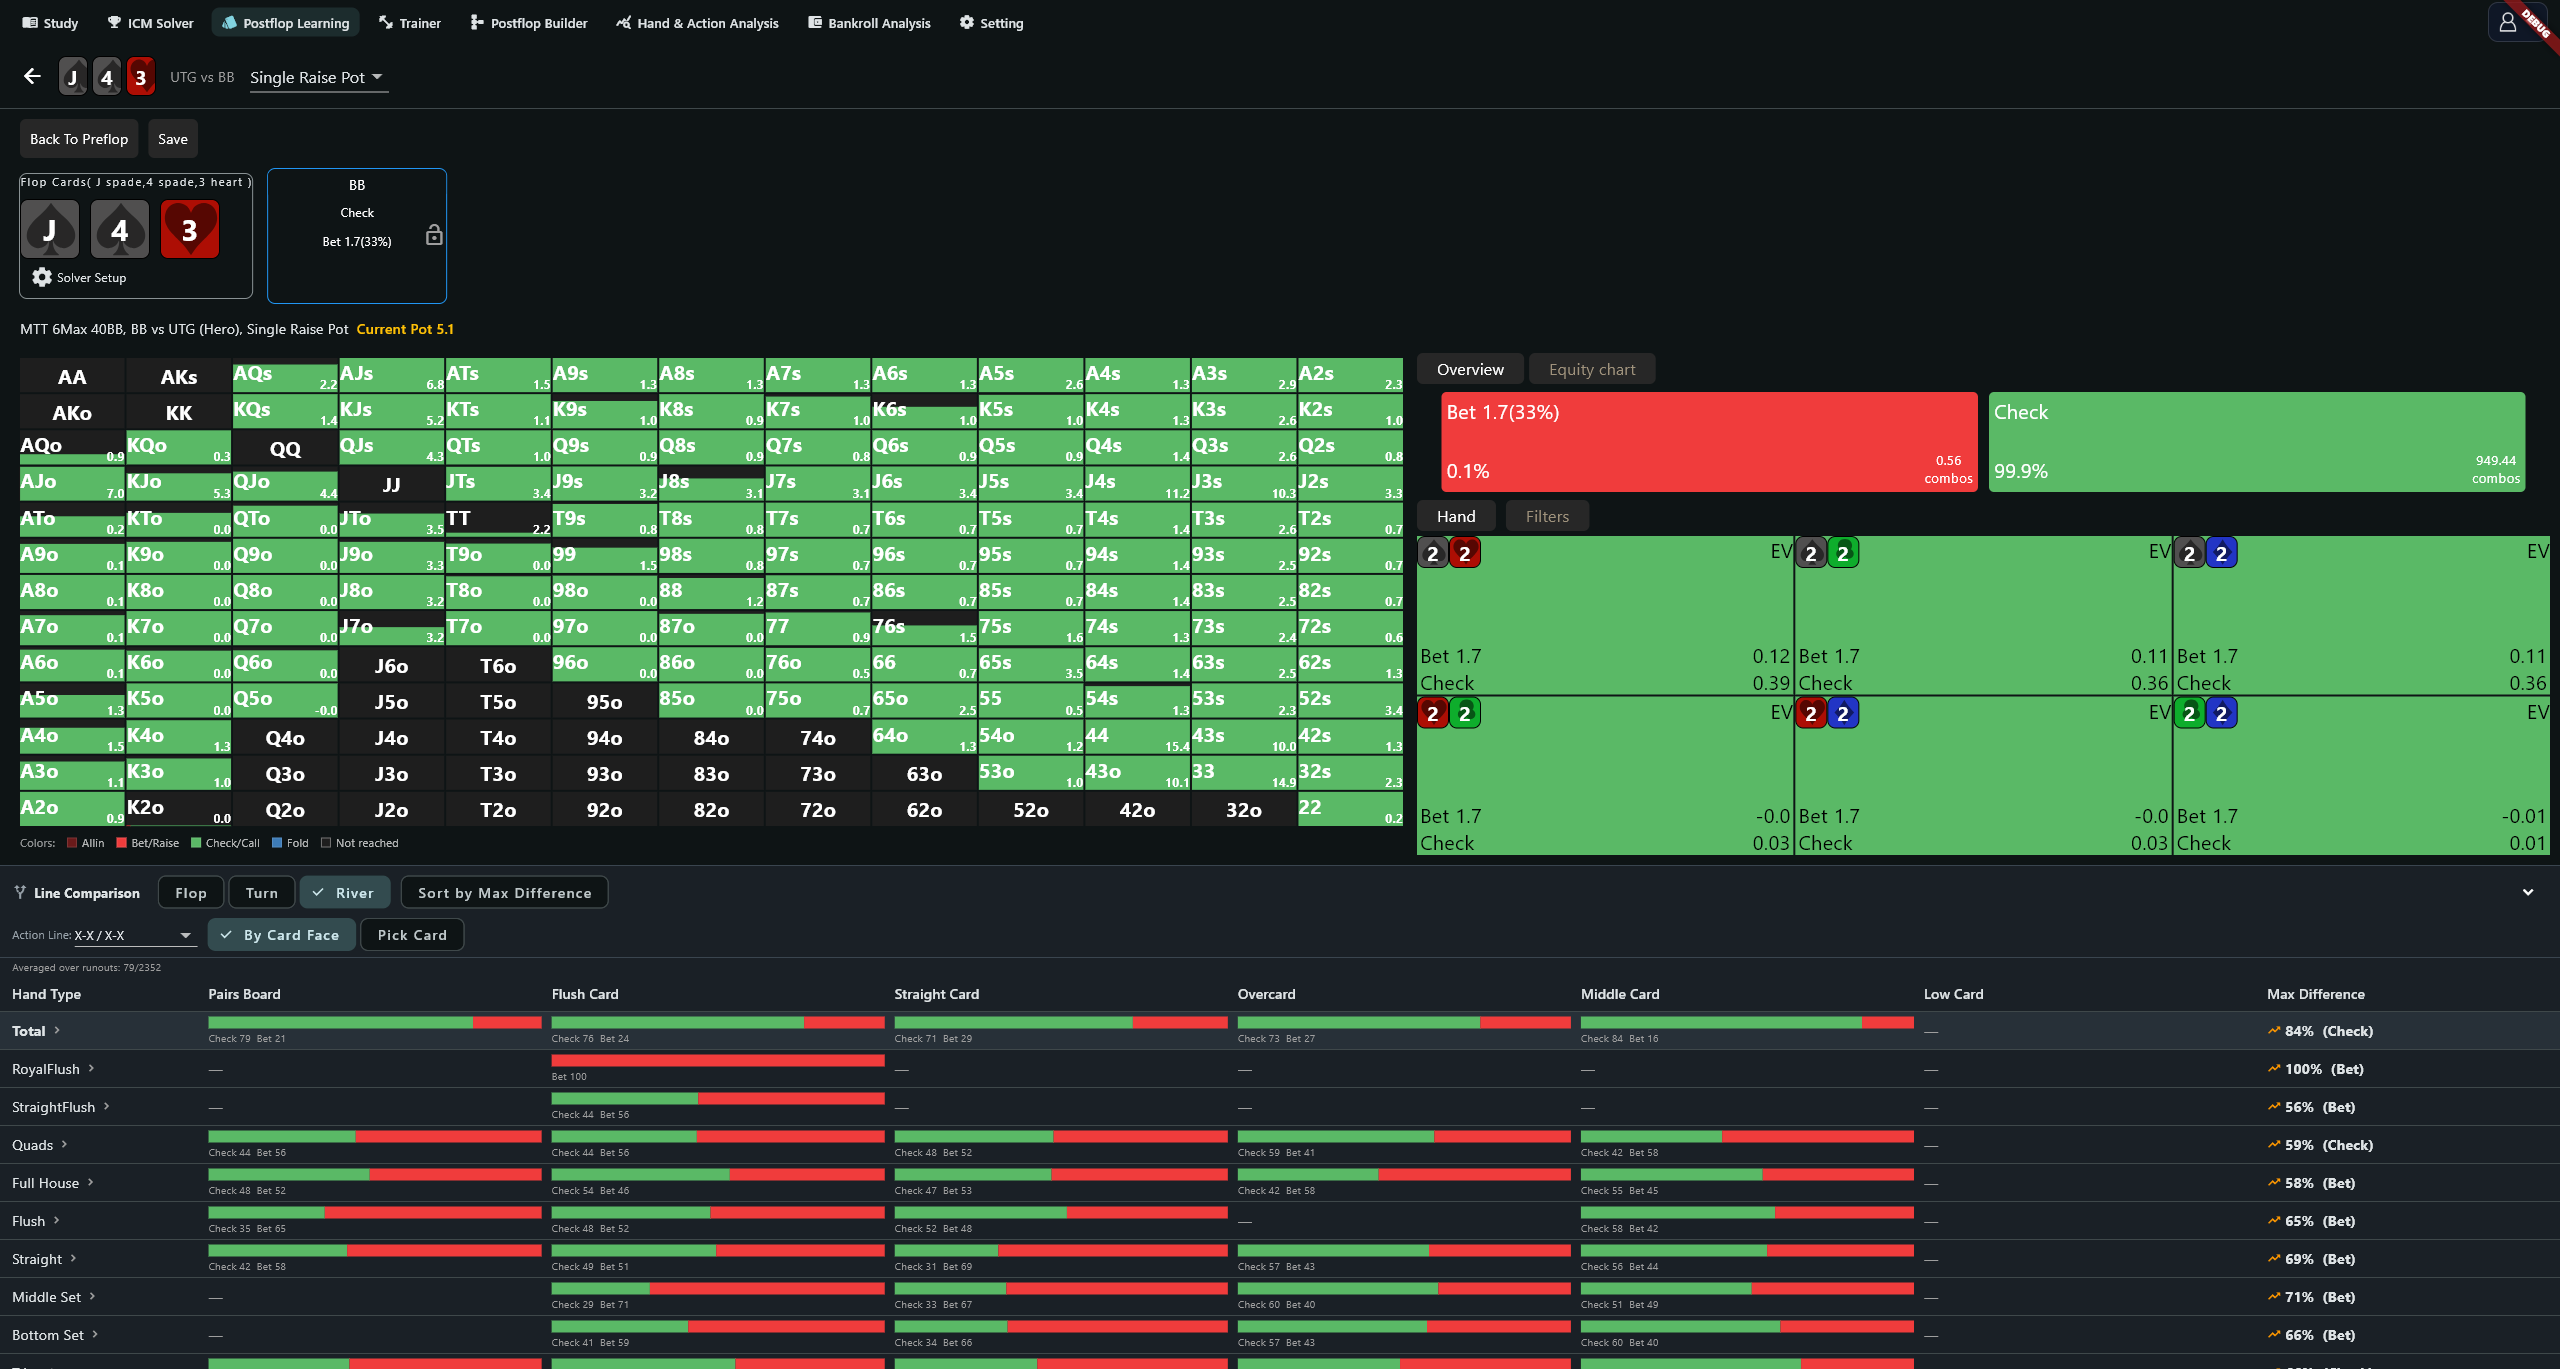Open the Single Raise Pot dropdown

pos(317,77)
